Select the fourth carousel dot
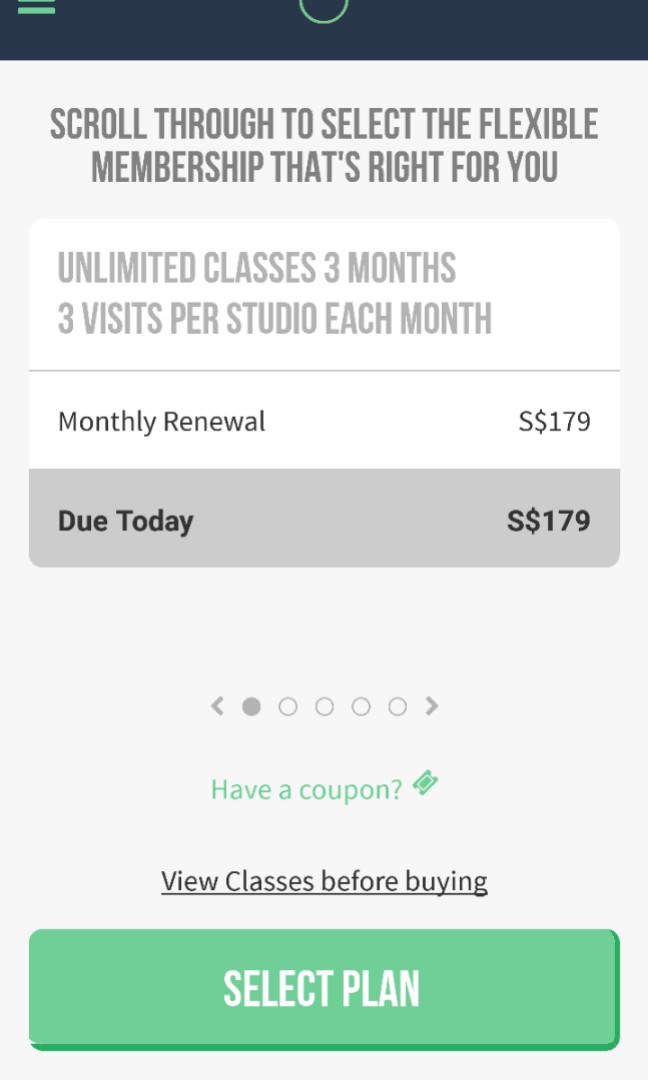Viewport: 648px width, 1080px height. (361, 706)
